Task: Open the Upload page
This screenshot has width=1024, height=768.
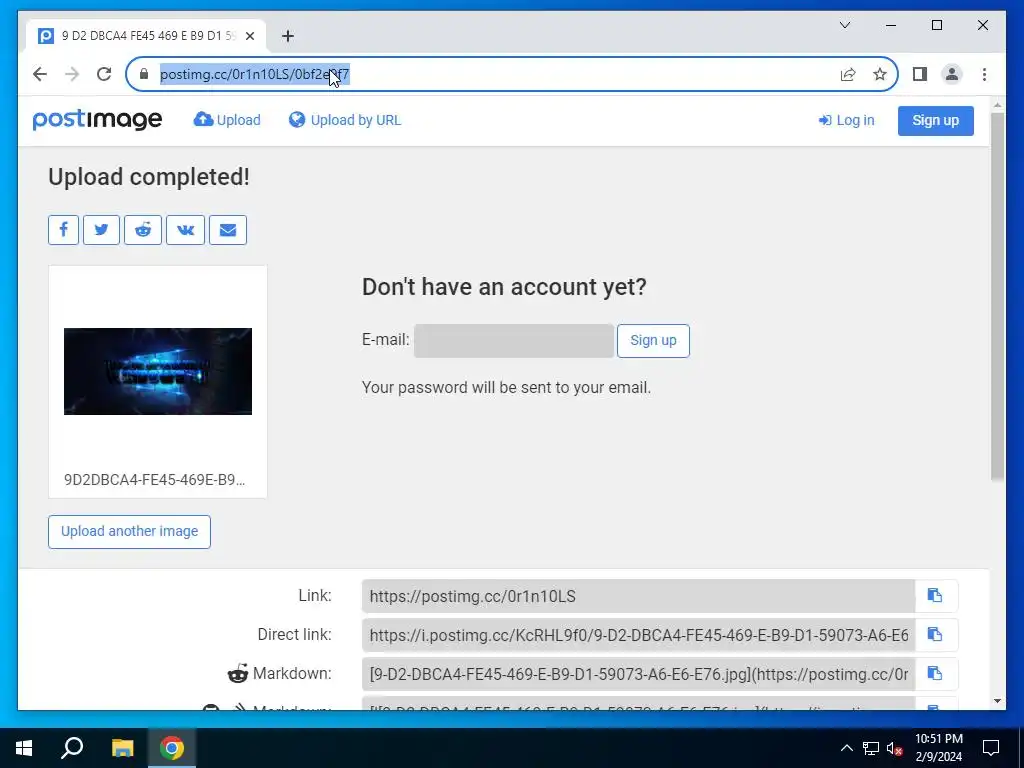Action: (227, 120)
